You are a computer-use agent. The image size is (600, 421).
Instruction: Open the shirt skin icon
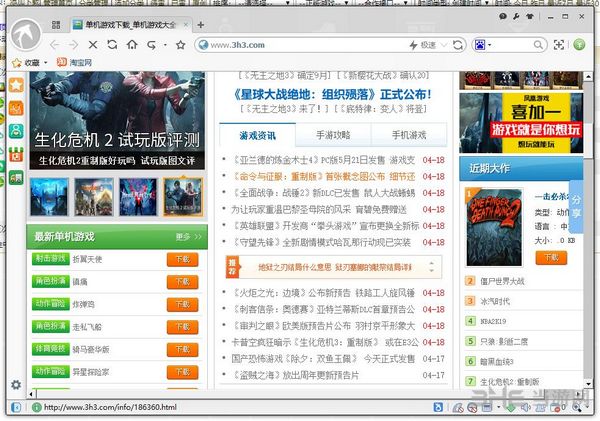point(530,16)
